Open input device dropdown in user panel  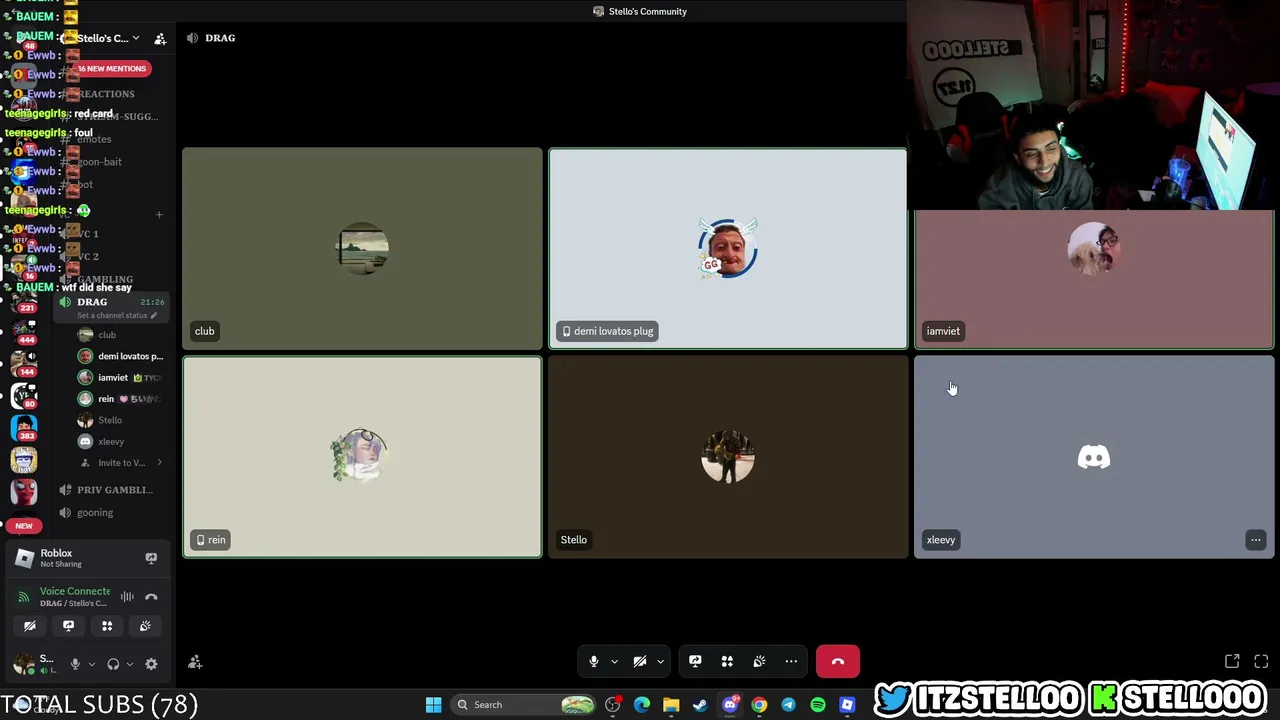coord(91,664)
